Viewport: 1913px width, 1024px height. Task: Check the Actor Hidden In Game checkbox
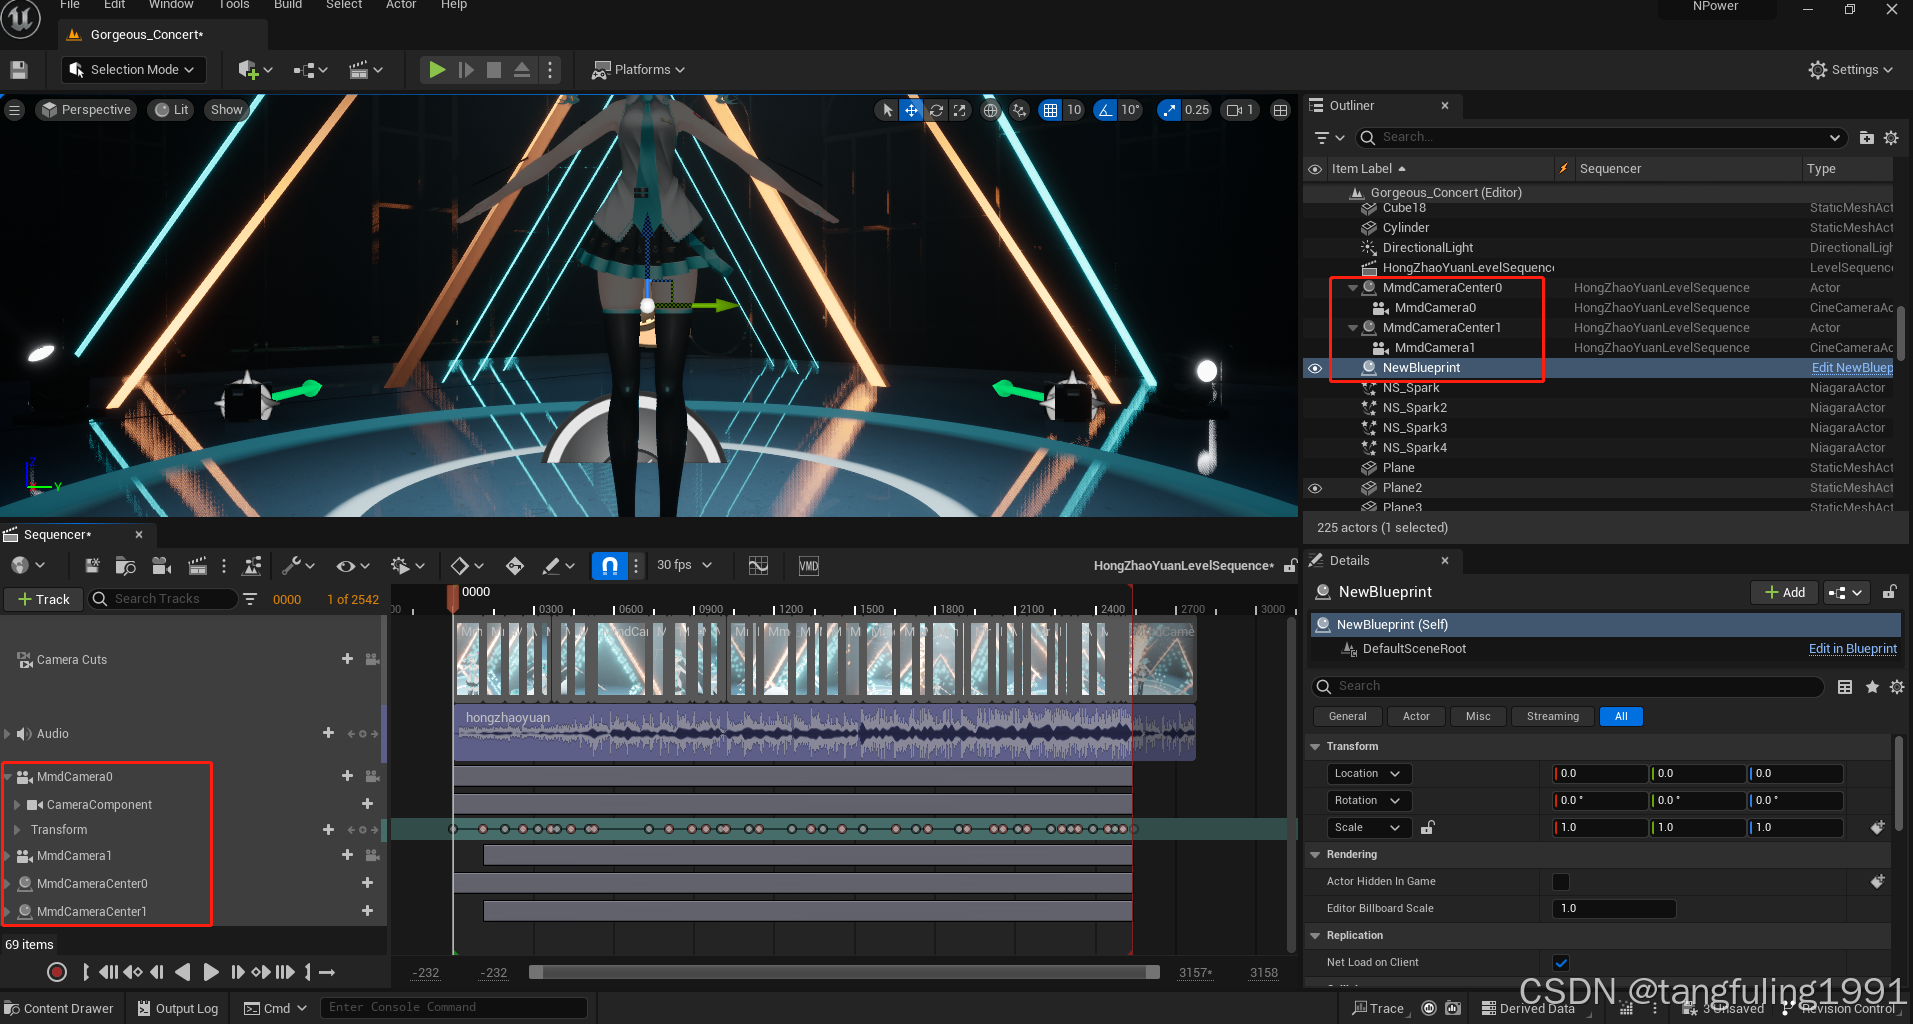coord(1560,881)
